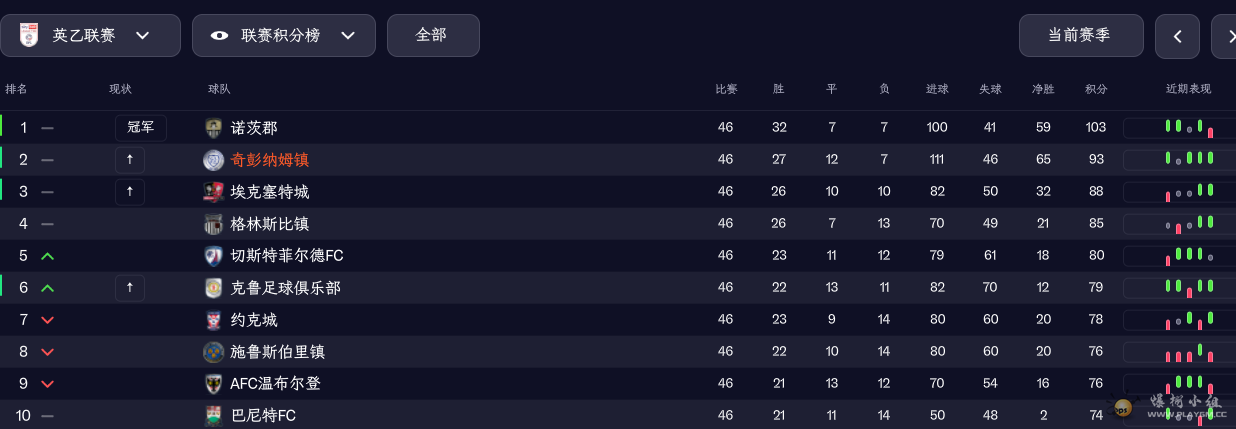Open the 当前赛季 season selector

(x=1080, y=35)
